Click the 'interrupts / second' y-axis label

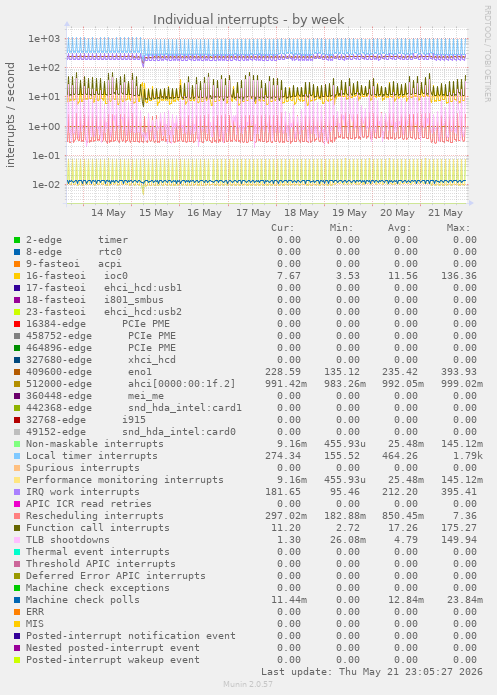10,115
